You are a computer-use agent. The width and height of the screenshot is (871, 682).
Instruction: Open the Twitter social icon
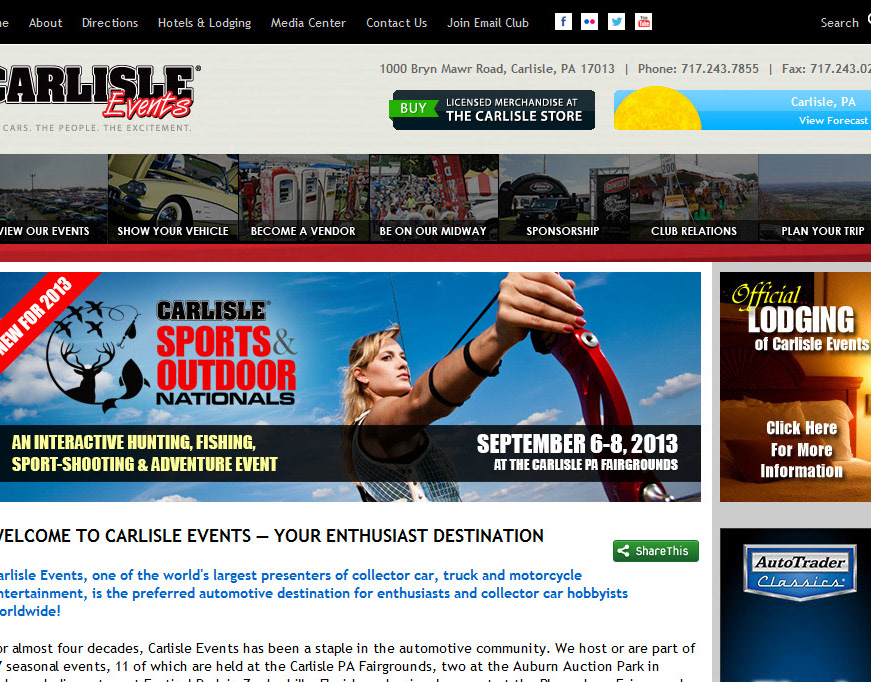tap(616, 22)
